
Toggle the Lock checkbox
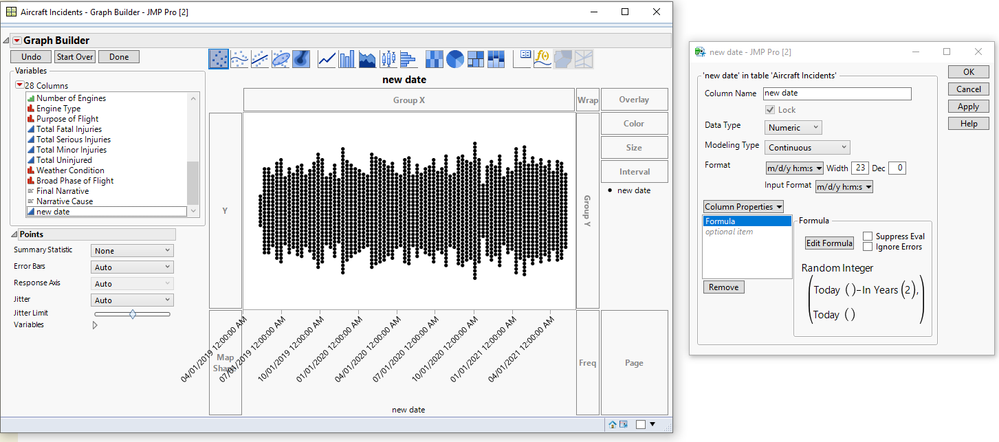[x=771, y=109]
